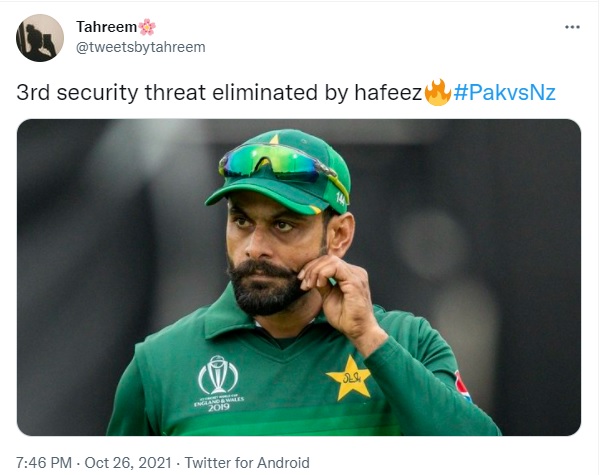The height and width of the screenshot is (475, 600).
Task: Click the Oct 26, 2021 date
Action: tap(128, 463)
